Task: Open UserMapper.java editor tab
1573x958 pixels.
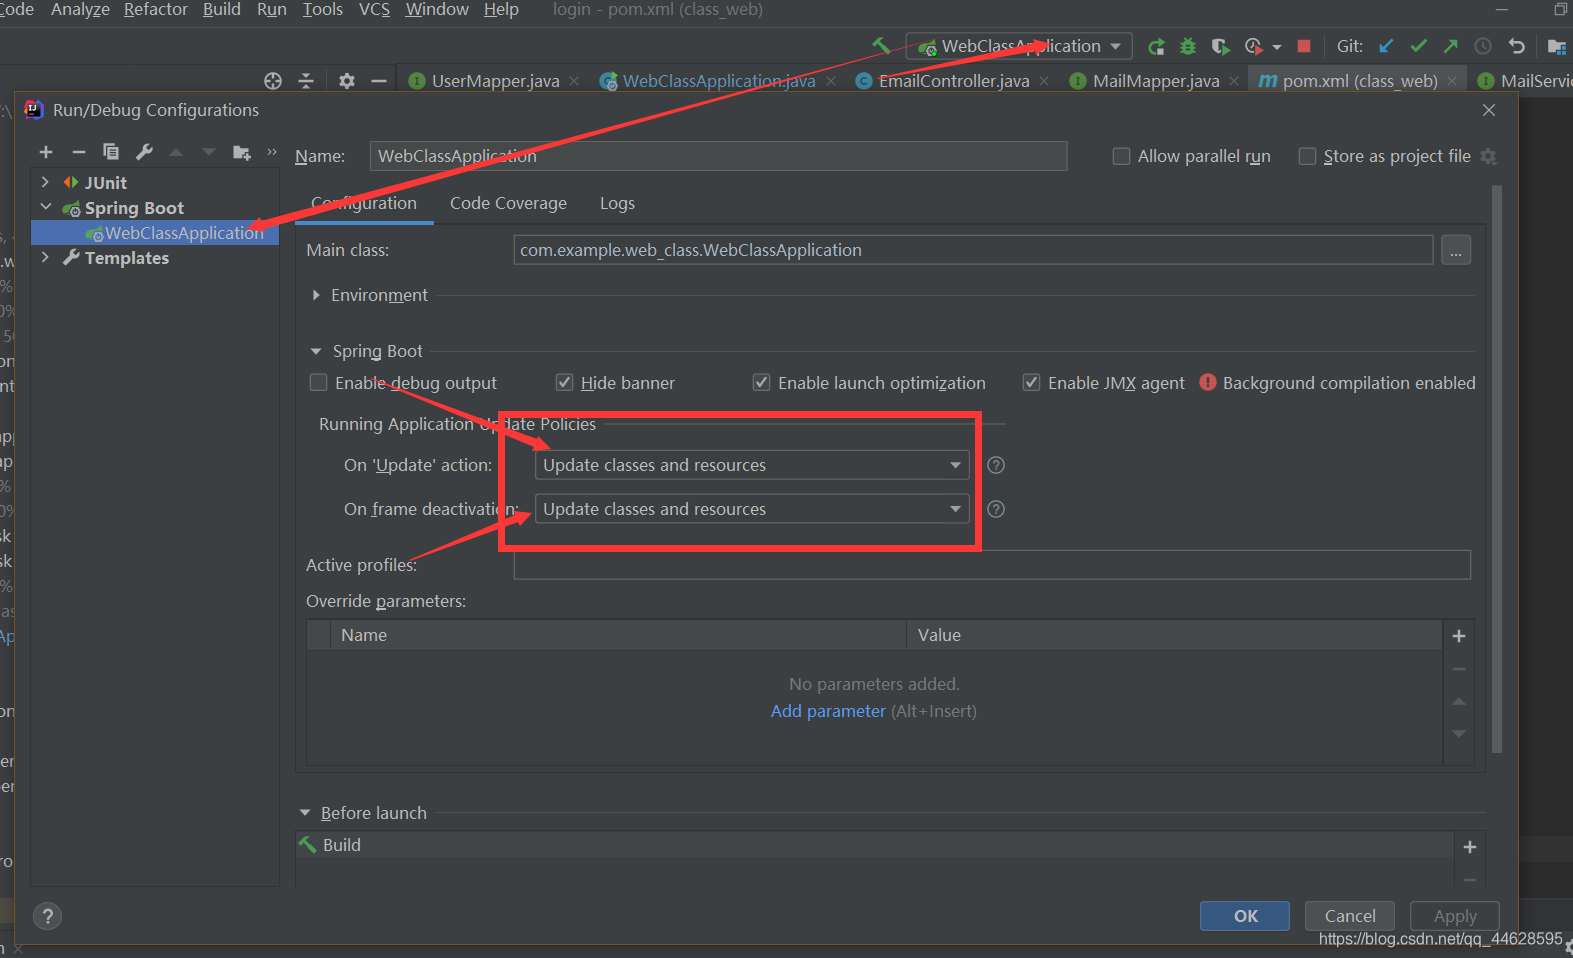Action: [495, 81]
